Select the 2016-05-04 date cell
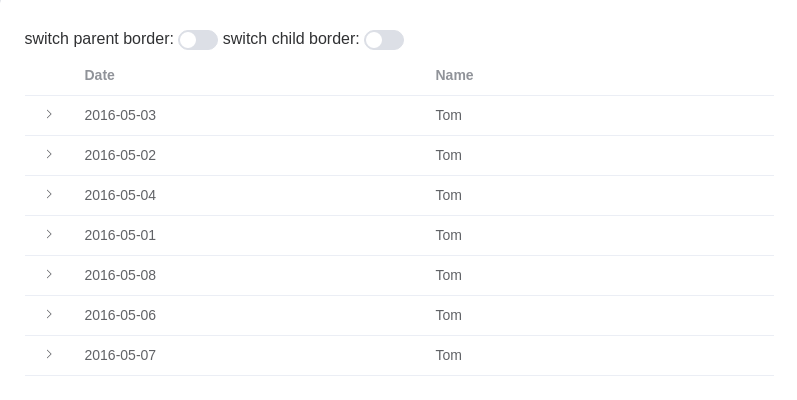The width and height of the screenshot is (797, 400). (x=120, y=195)
